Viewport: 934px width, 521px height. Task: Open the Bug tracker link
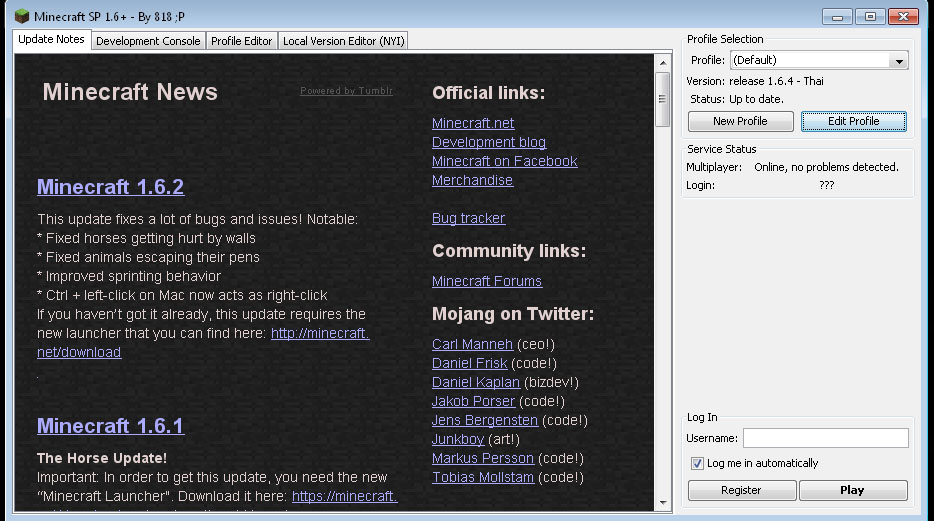tap(468, 219)
